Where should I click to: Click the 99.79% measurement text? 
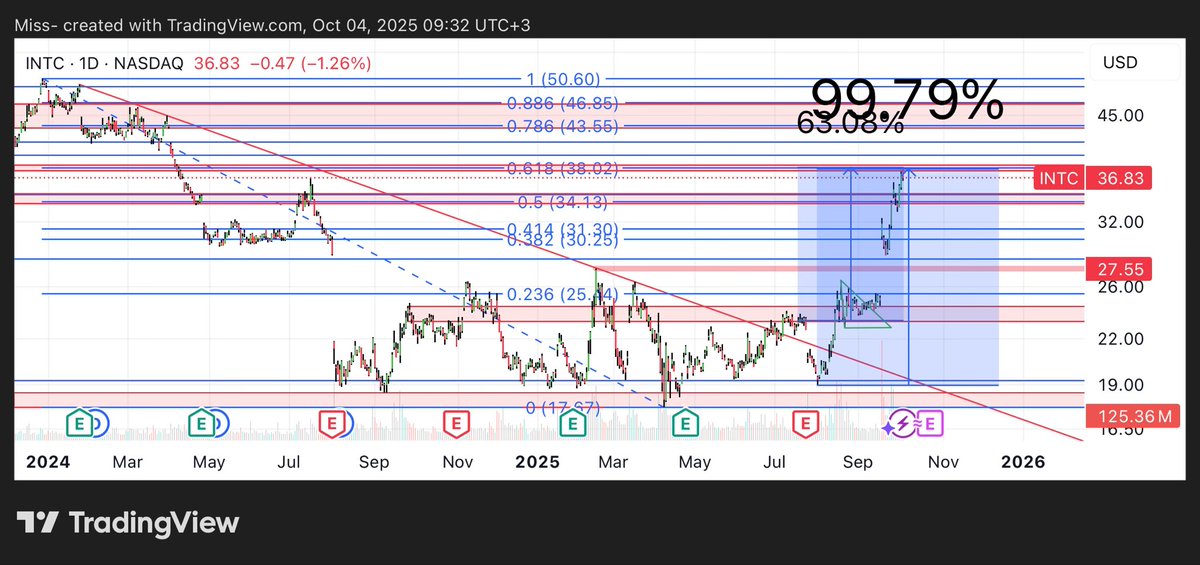point(907,100)
